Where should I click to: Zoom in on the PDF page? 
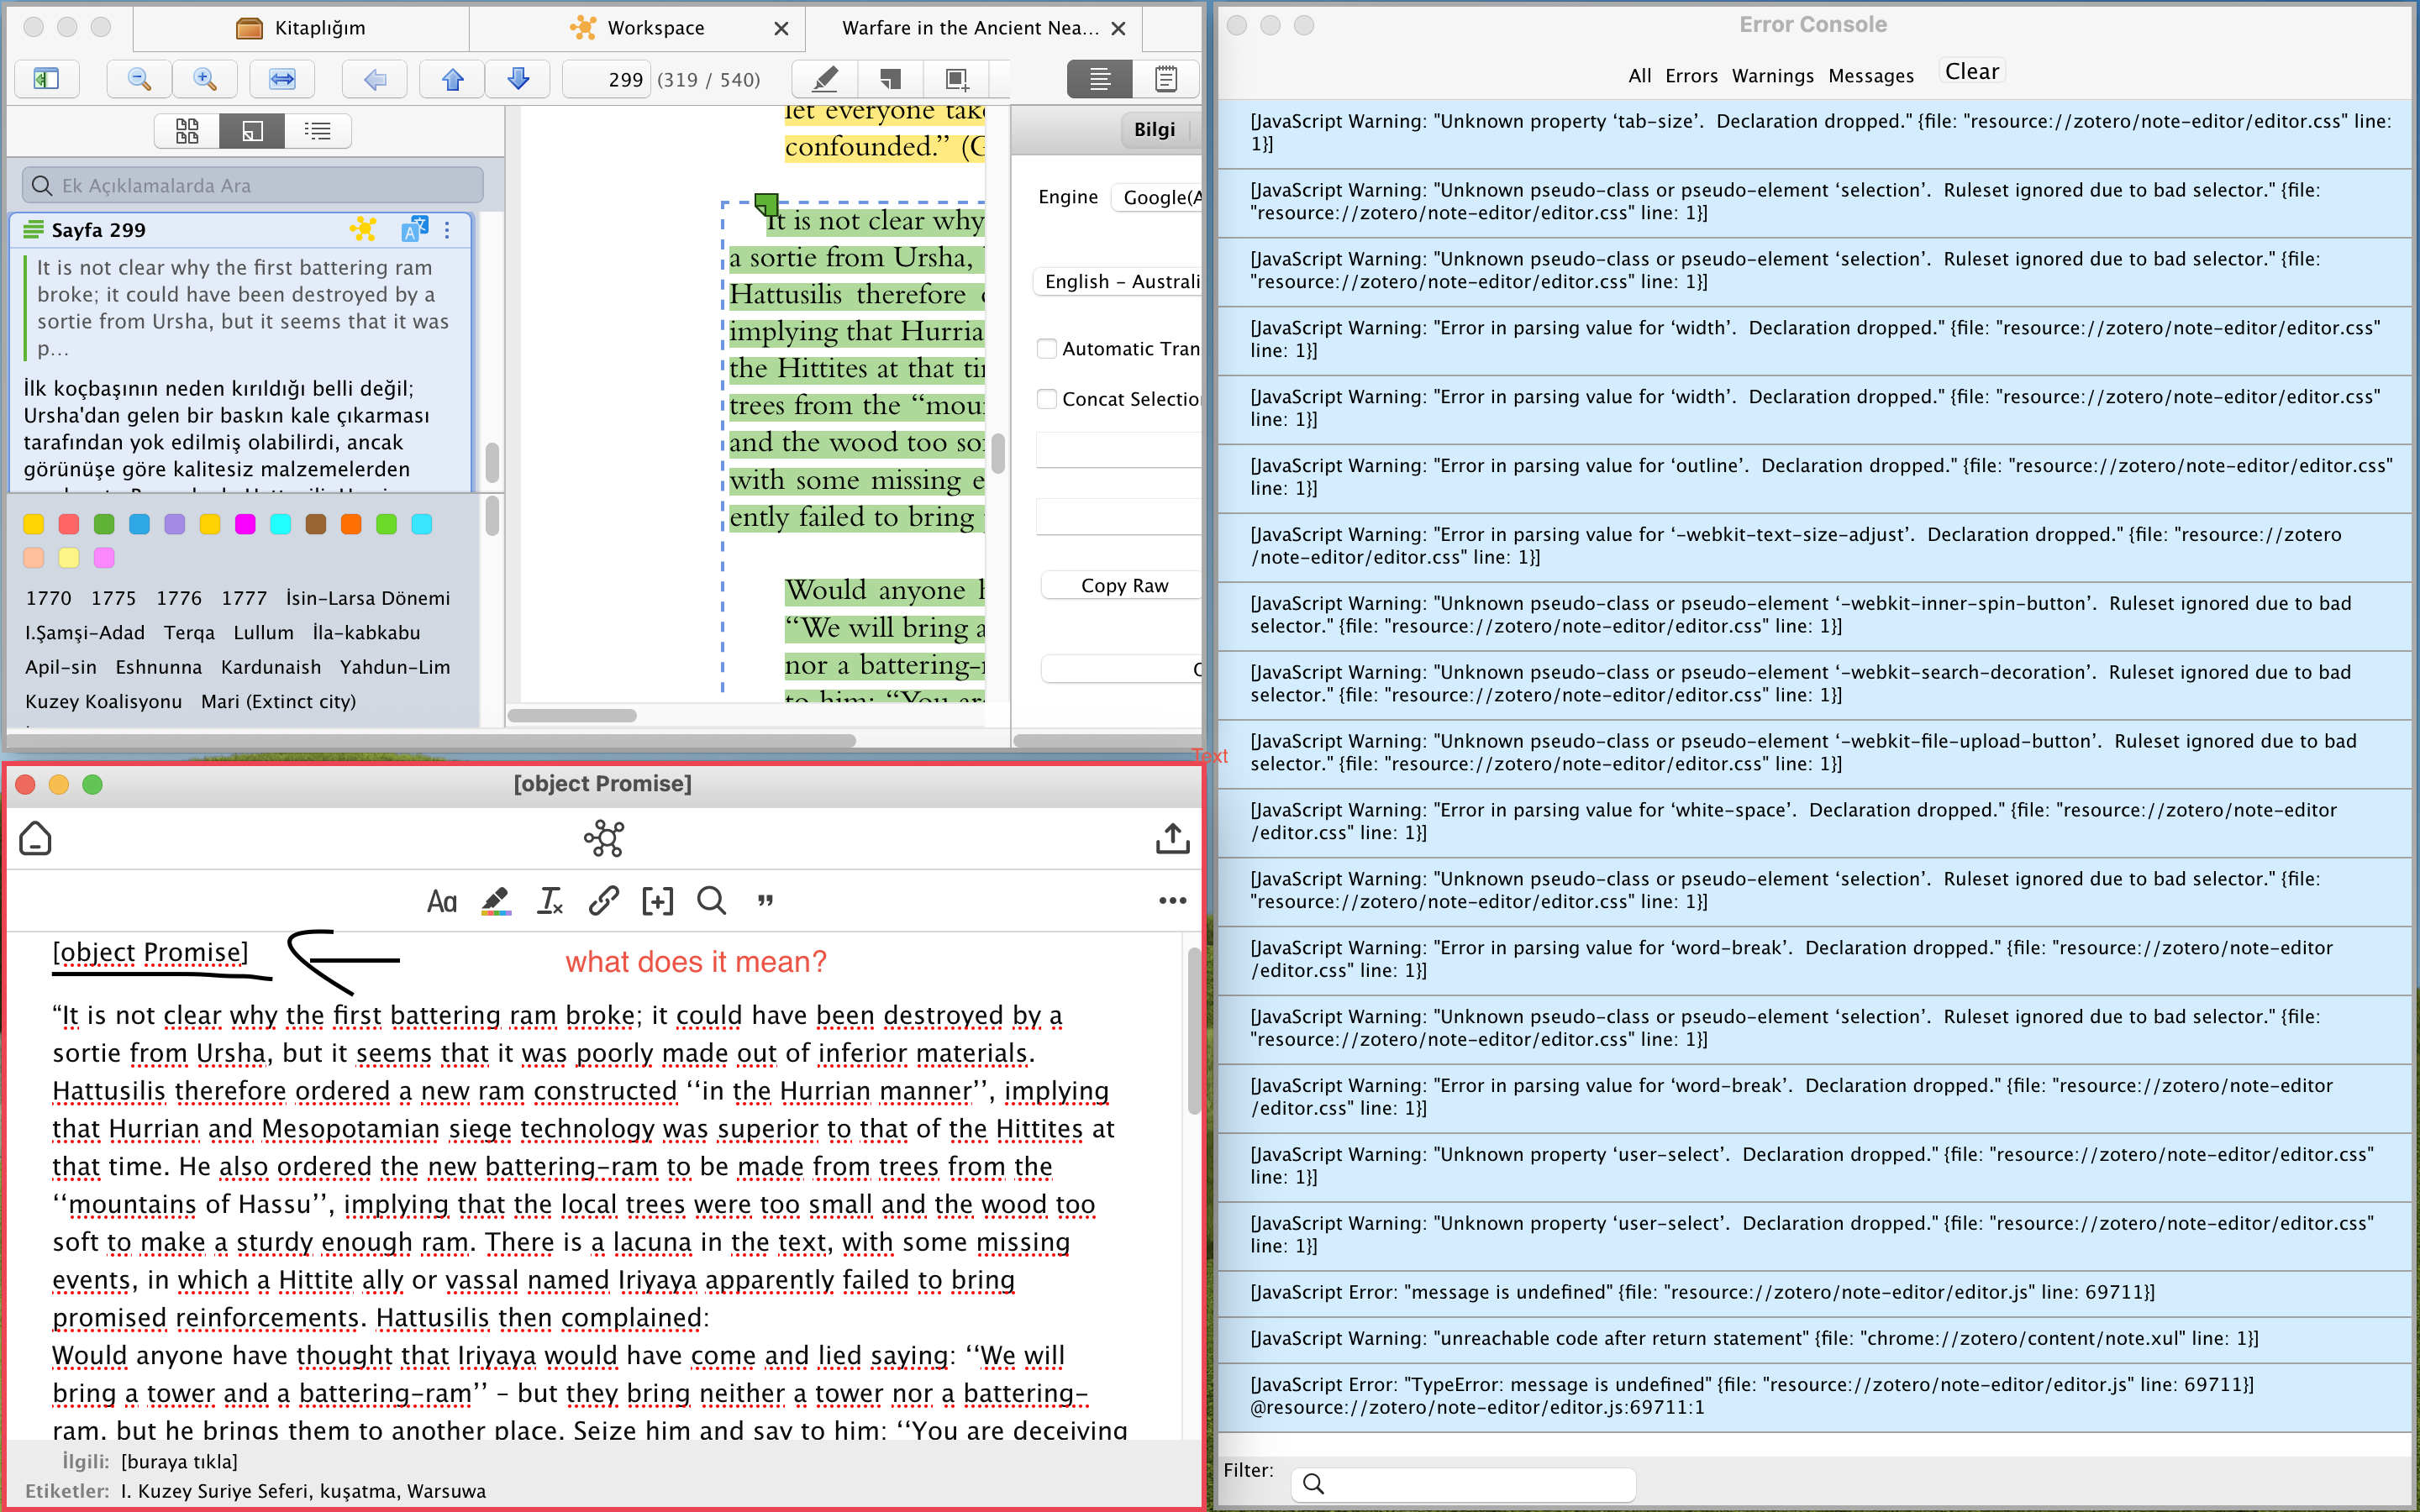(205, 79)
